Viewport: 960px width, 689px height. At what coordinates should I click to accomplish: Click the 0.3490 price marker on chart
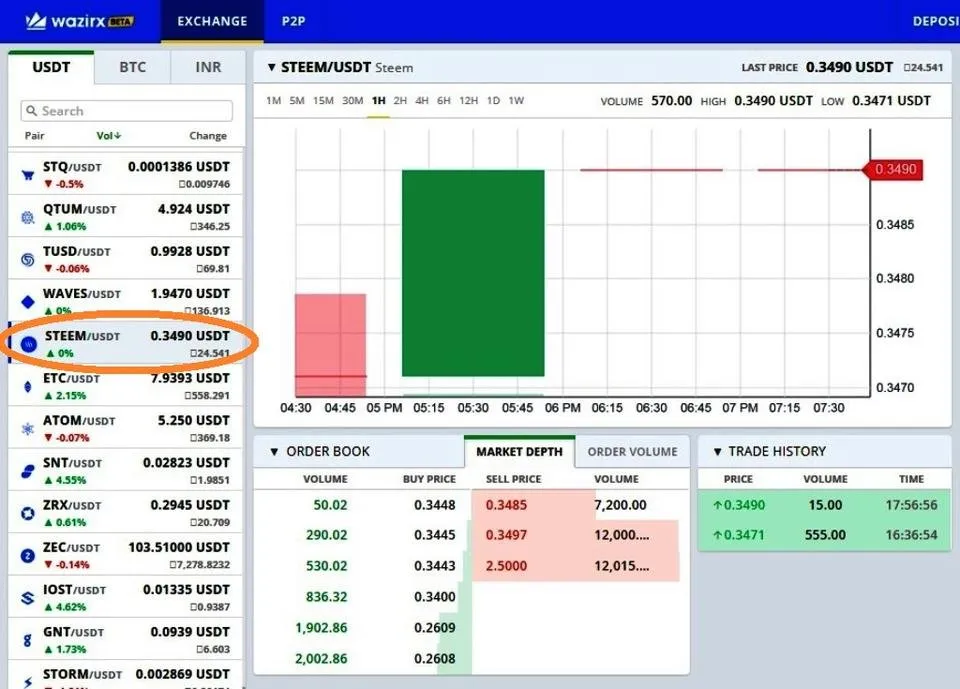click(x=893, y=170)
